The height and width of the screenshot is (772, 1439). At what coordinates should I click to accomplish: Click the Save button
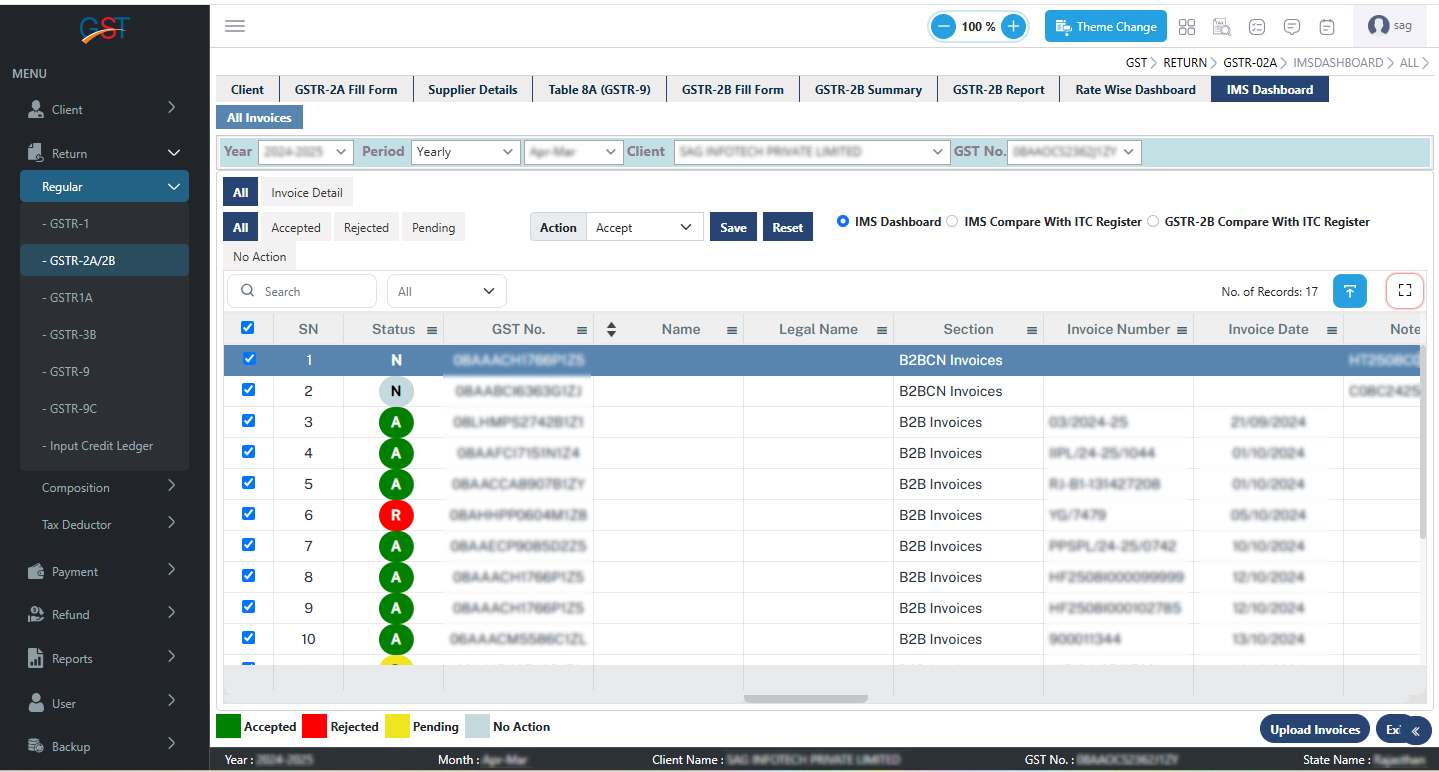(x=733, y=227)
